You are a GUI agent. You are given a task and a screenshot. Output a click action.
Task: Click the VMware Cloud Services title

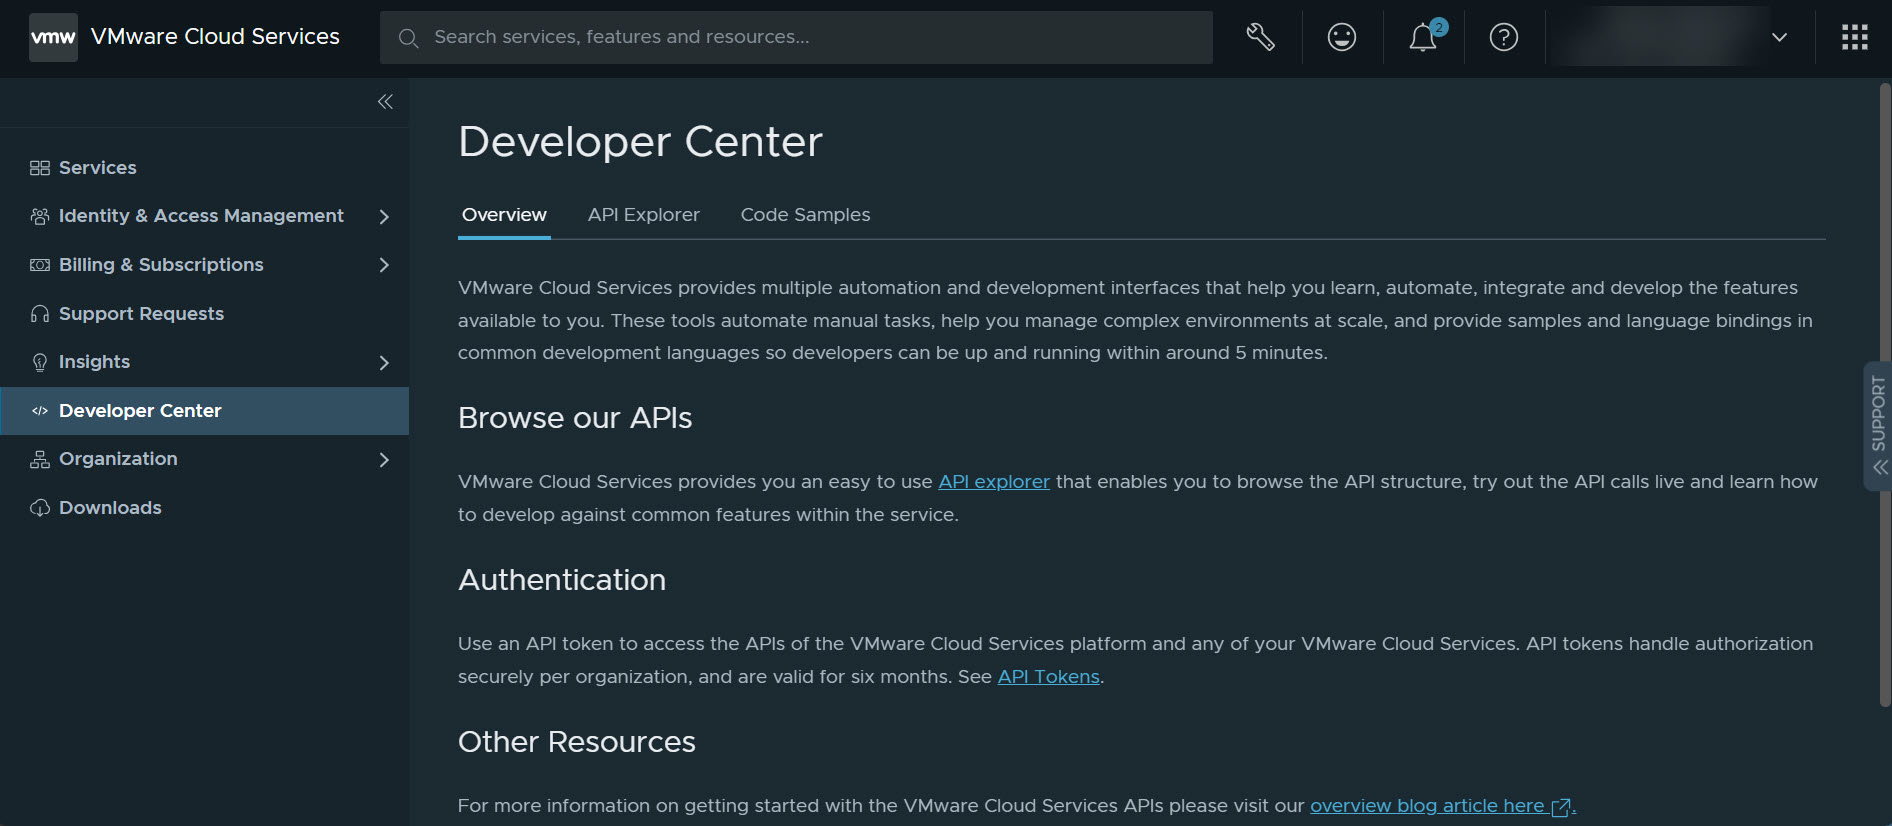[x=215, y=37]
